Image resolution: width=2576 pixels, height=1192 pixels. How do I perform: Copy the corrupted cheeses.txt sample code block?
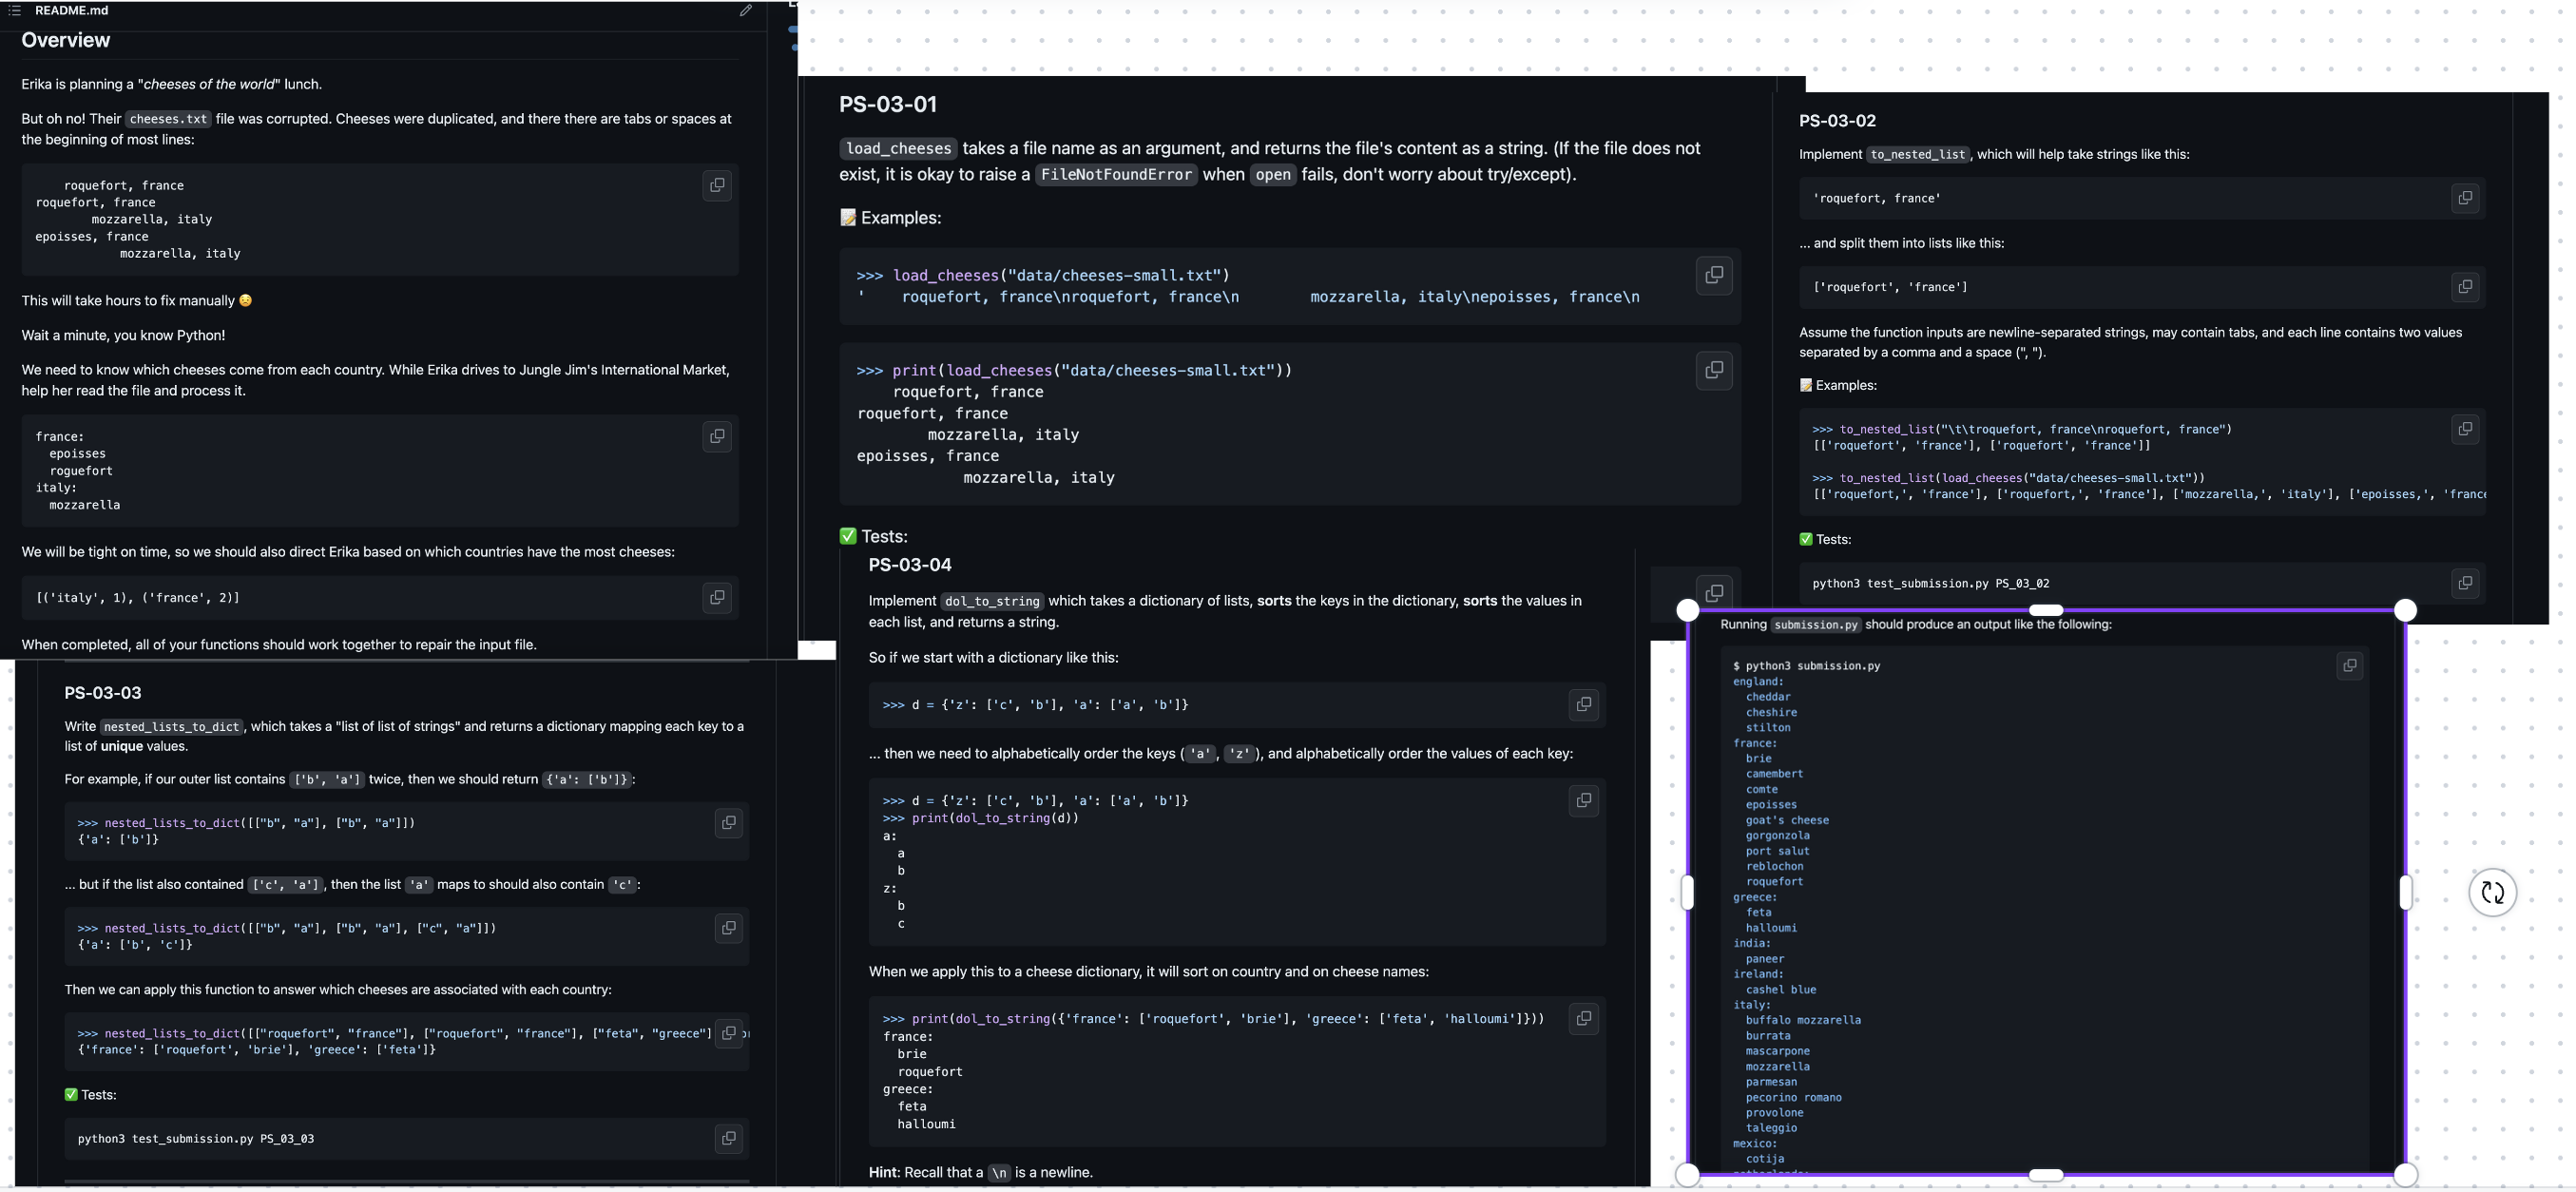(716, 185)
